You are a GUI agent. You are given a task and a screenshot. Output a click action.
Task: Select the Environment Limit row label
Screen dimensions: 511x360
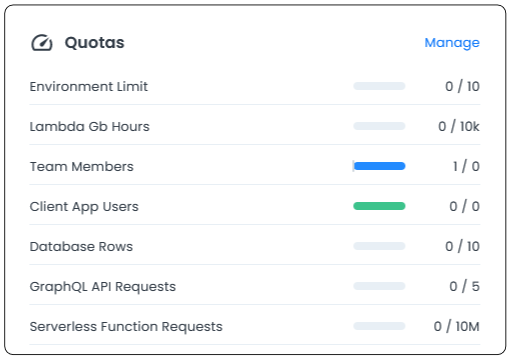coord(89,86)
